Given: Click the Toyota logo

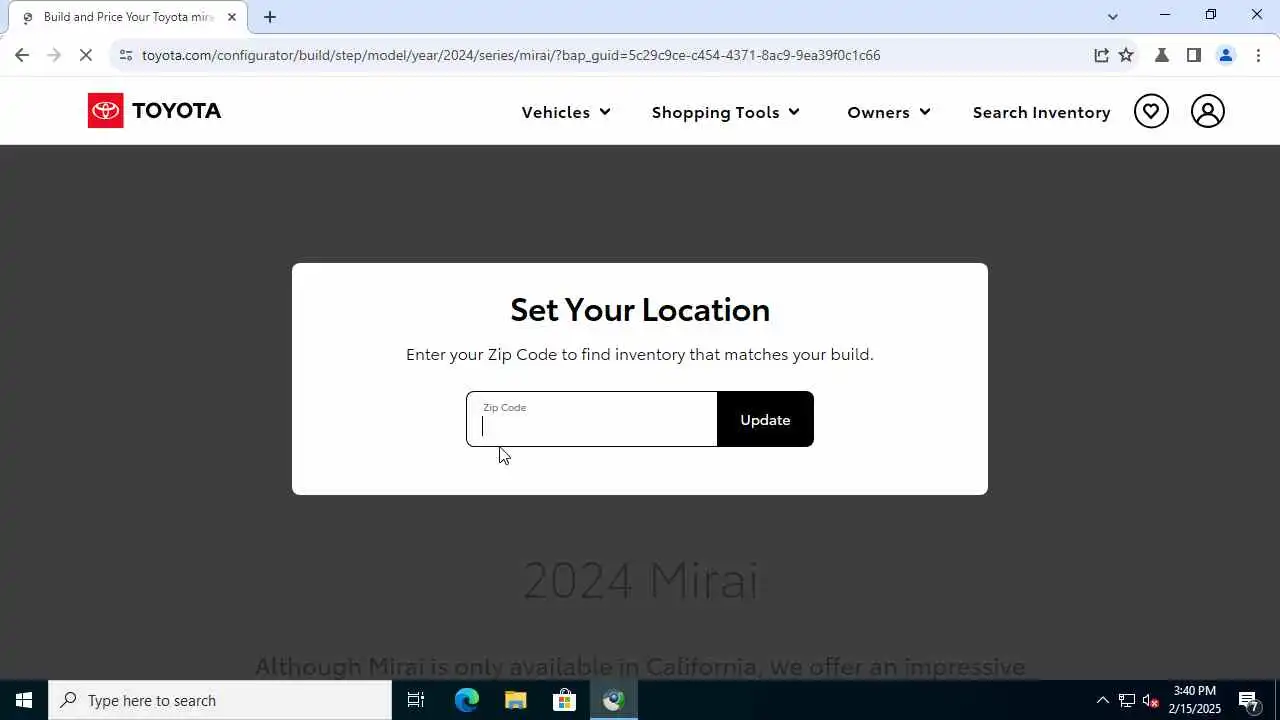Looking at the screenshot, I should tap(154, 111).
